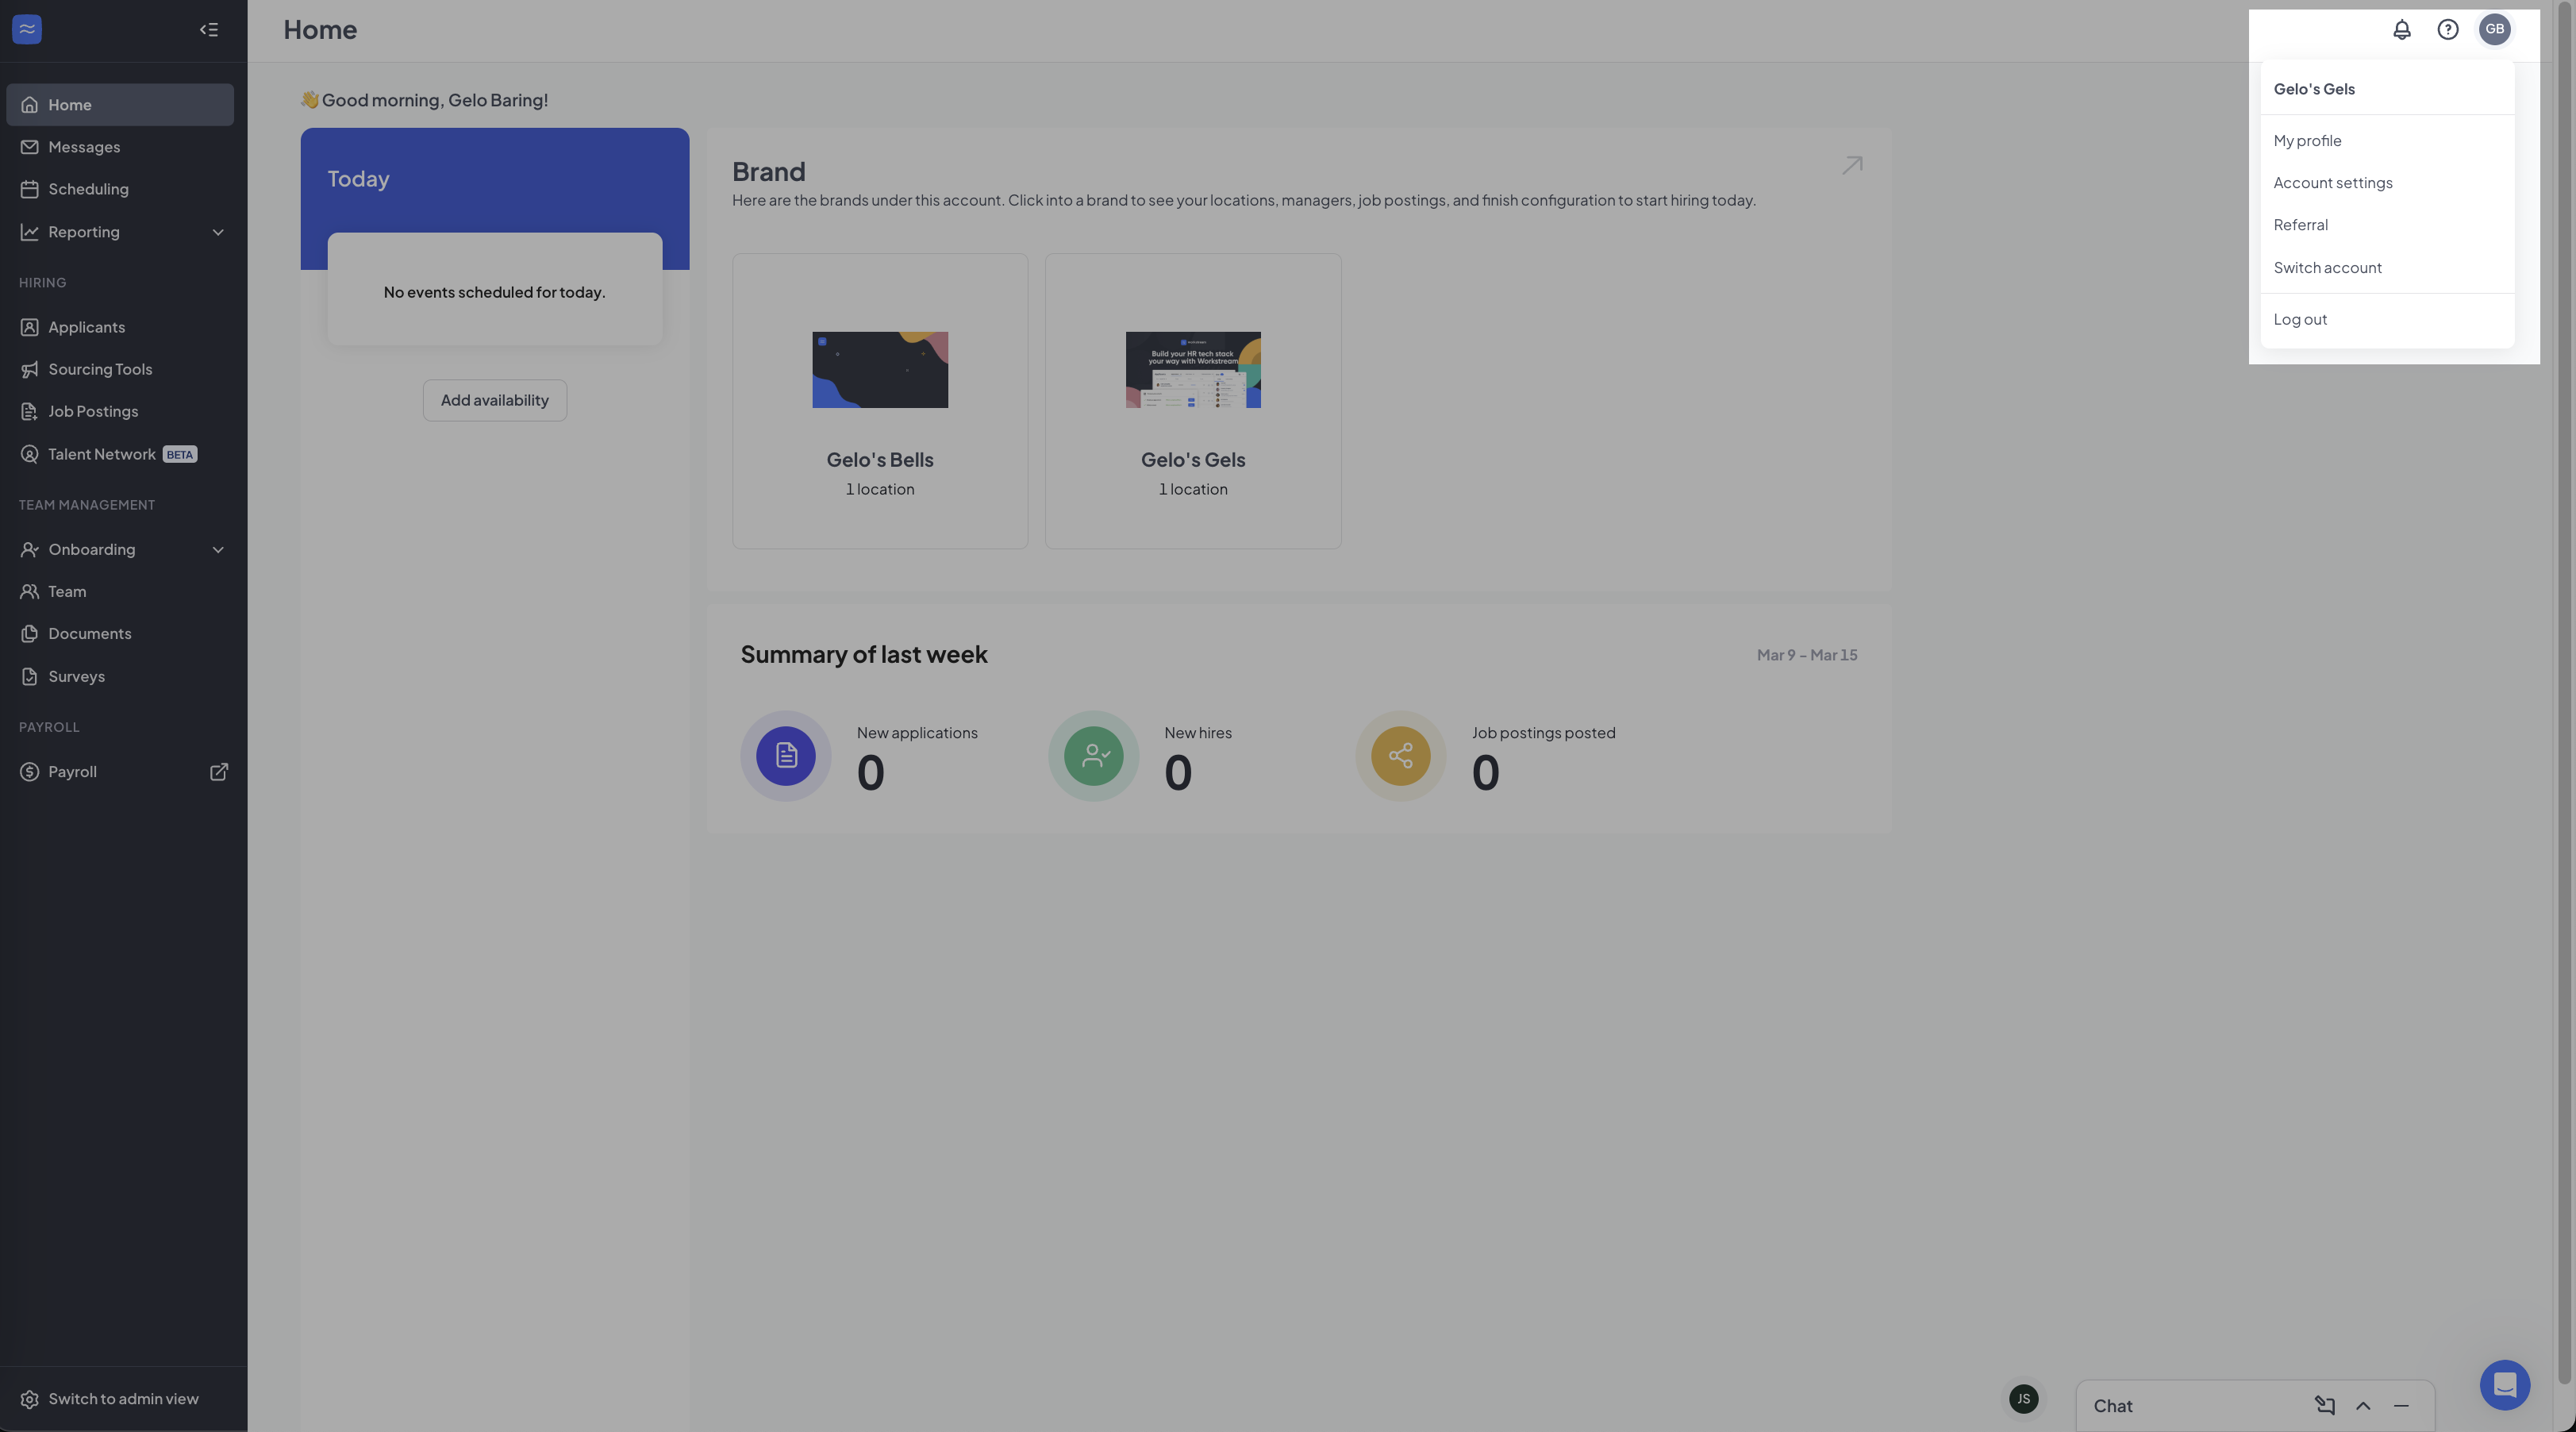Click the notifications bell icon
This screenshot has height=1432, width=2576.
2401,29
